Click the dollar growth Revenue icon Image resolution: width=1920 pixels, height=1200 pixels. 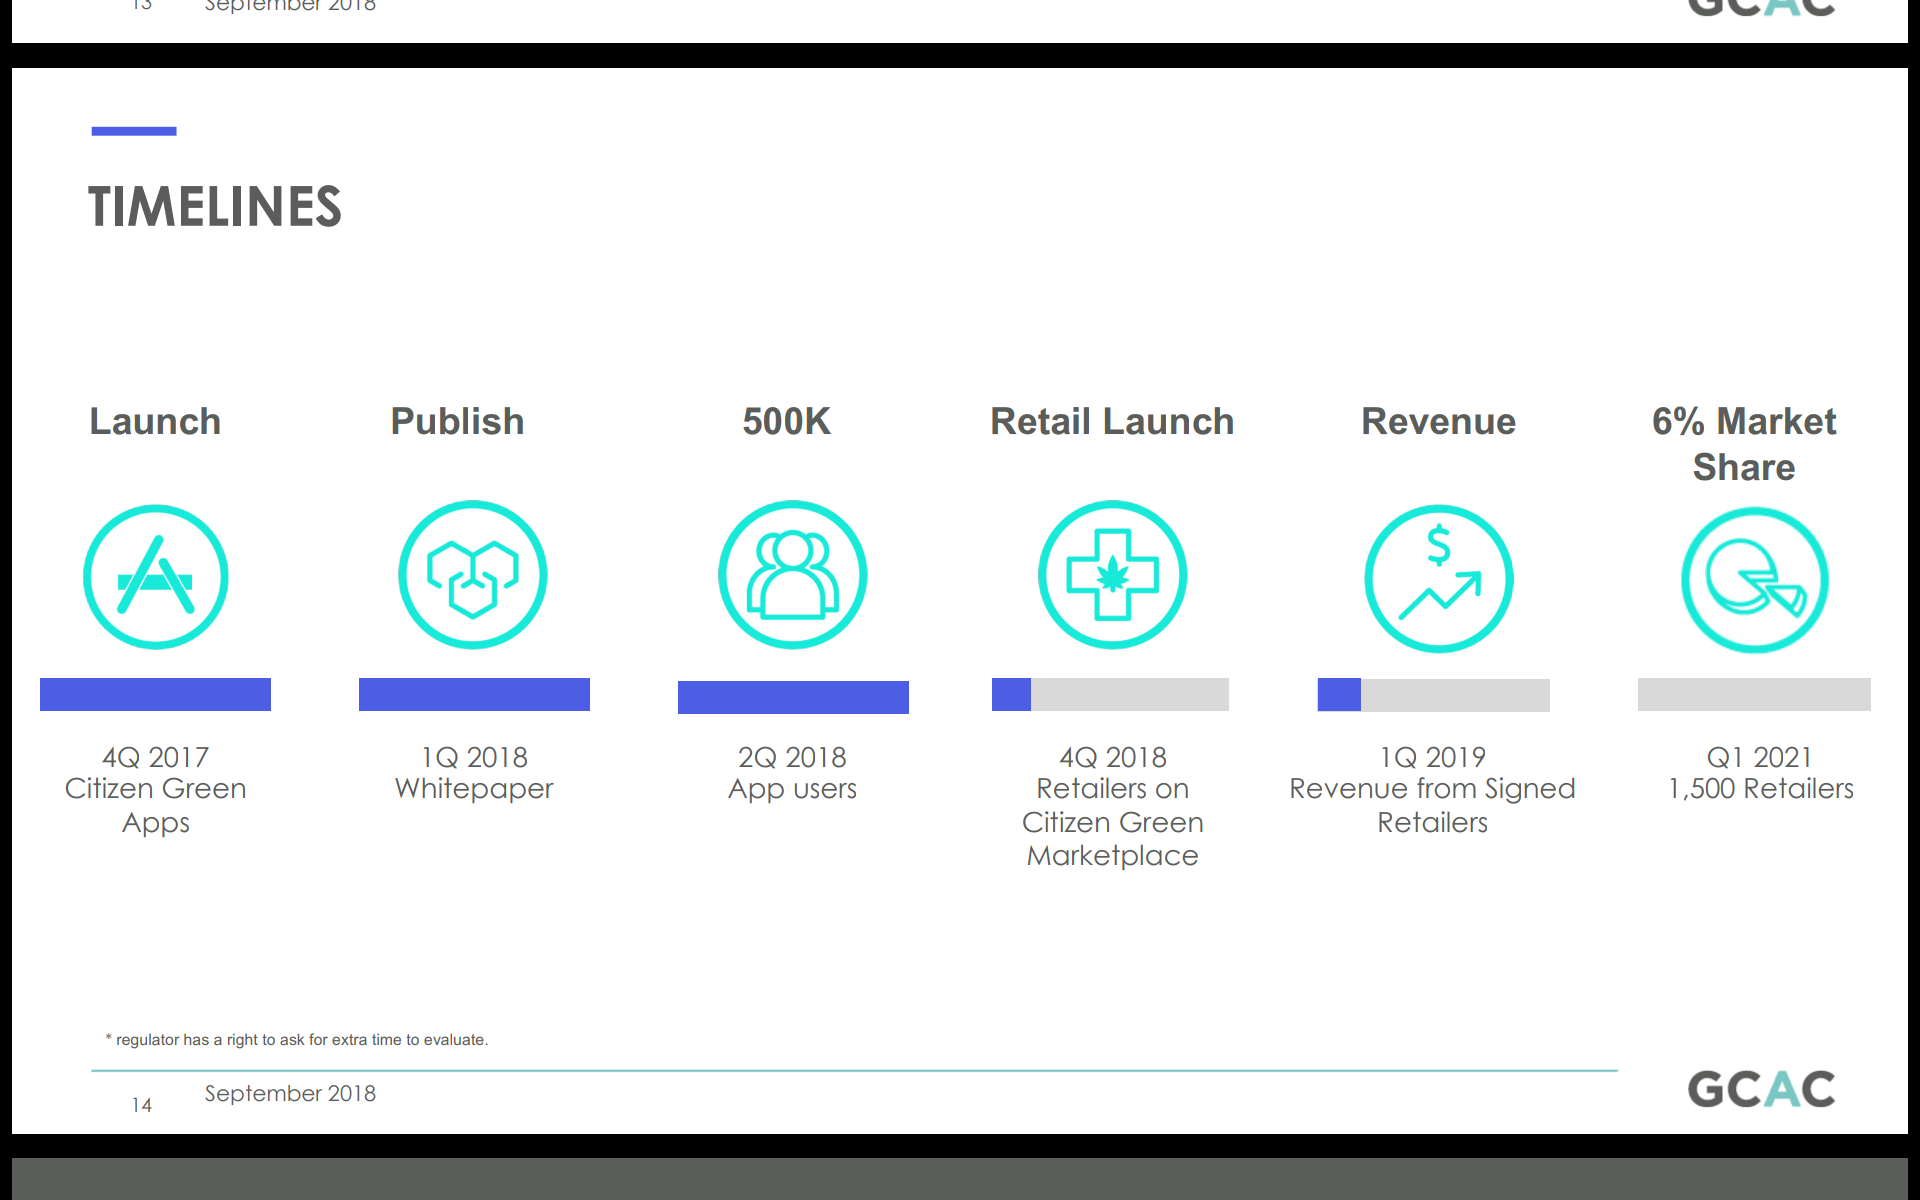(x=1439, y=578)
